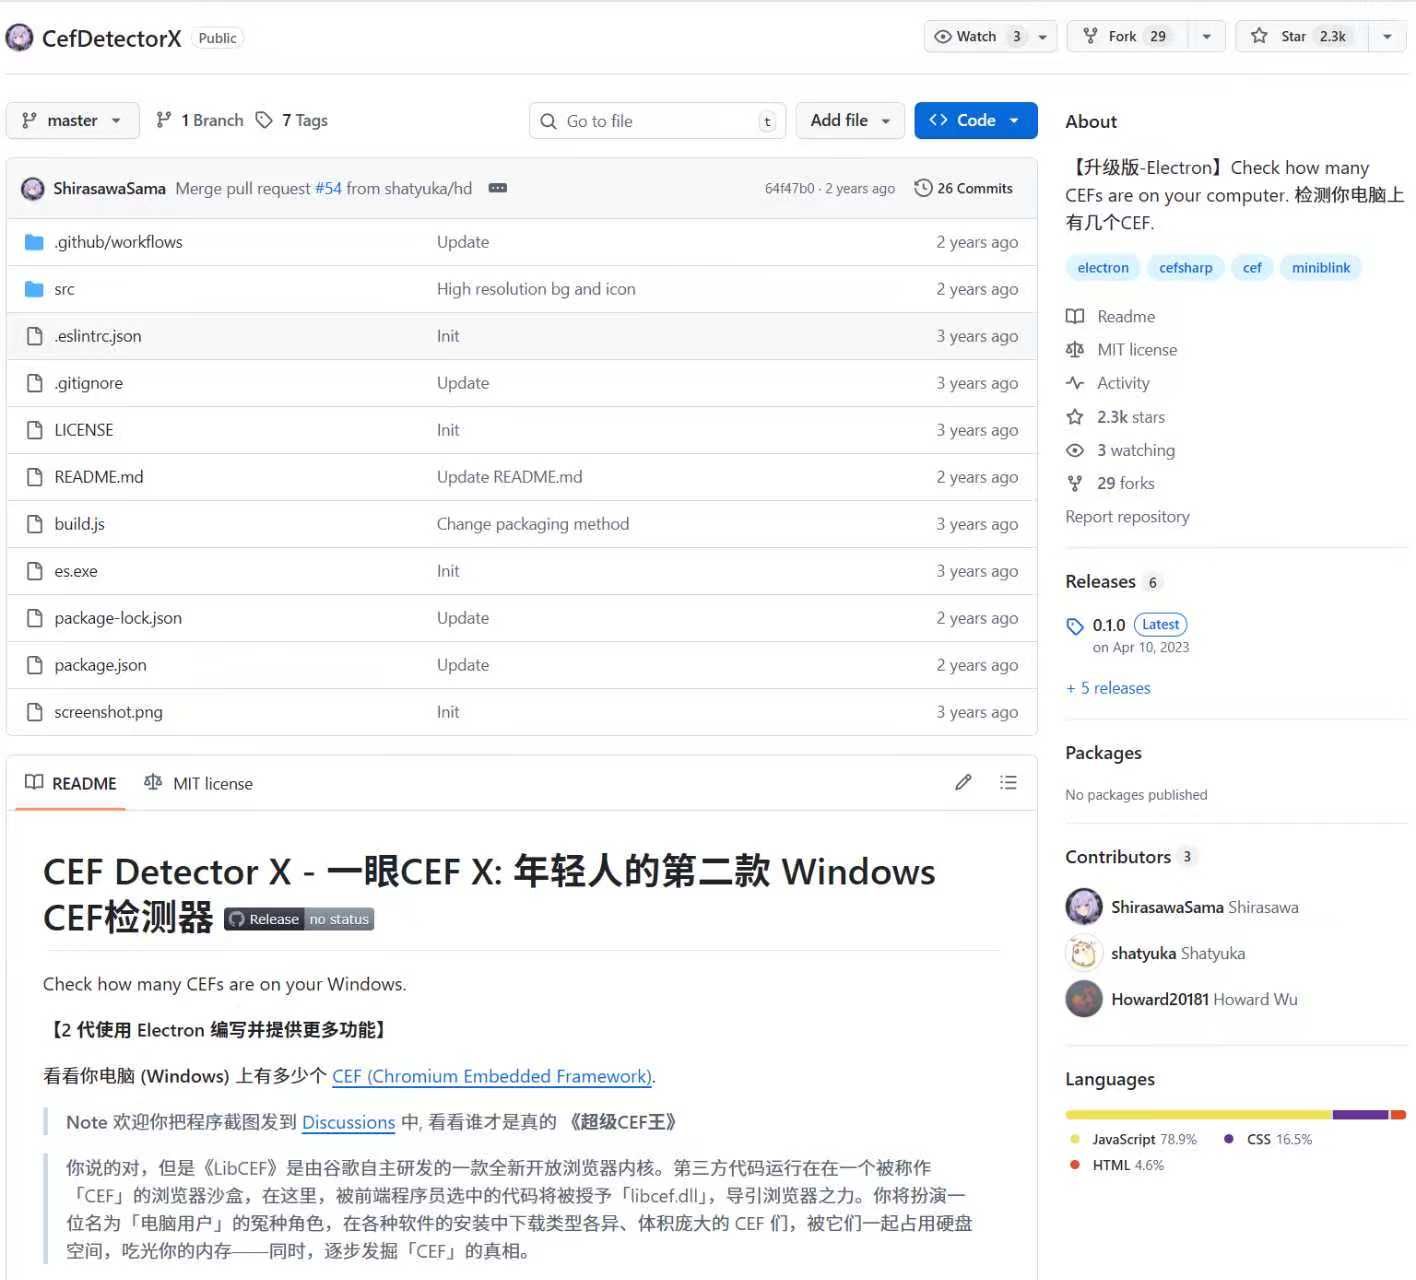Click the 0.1.0 release tag icon

coord(1075,626)
